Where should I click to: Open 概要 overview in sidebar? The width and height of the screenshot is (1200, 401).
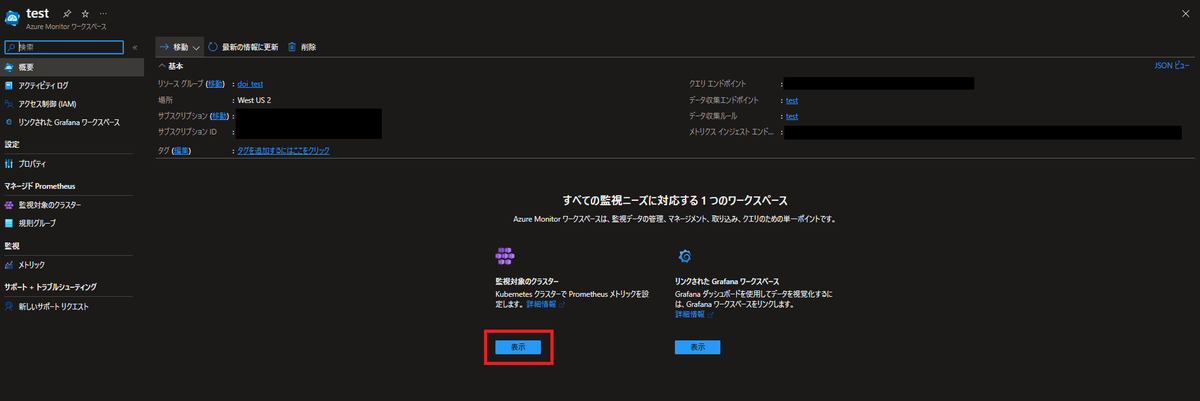click(x=71, y=67)
